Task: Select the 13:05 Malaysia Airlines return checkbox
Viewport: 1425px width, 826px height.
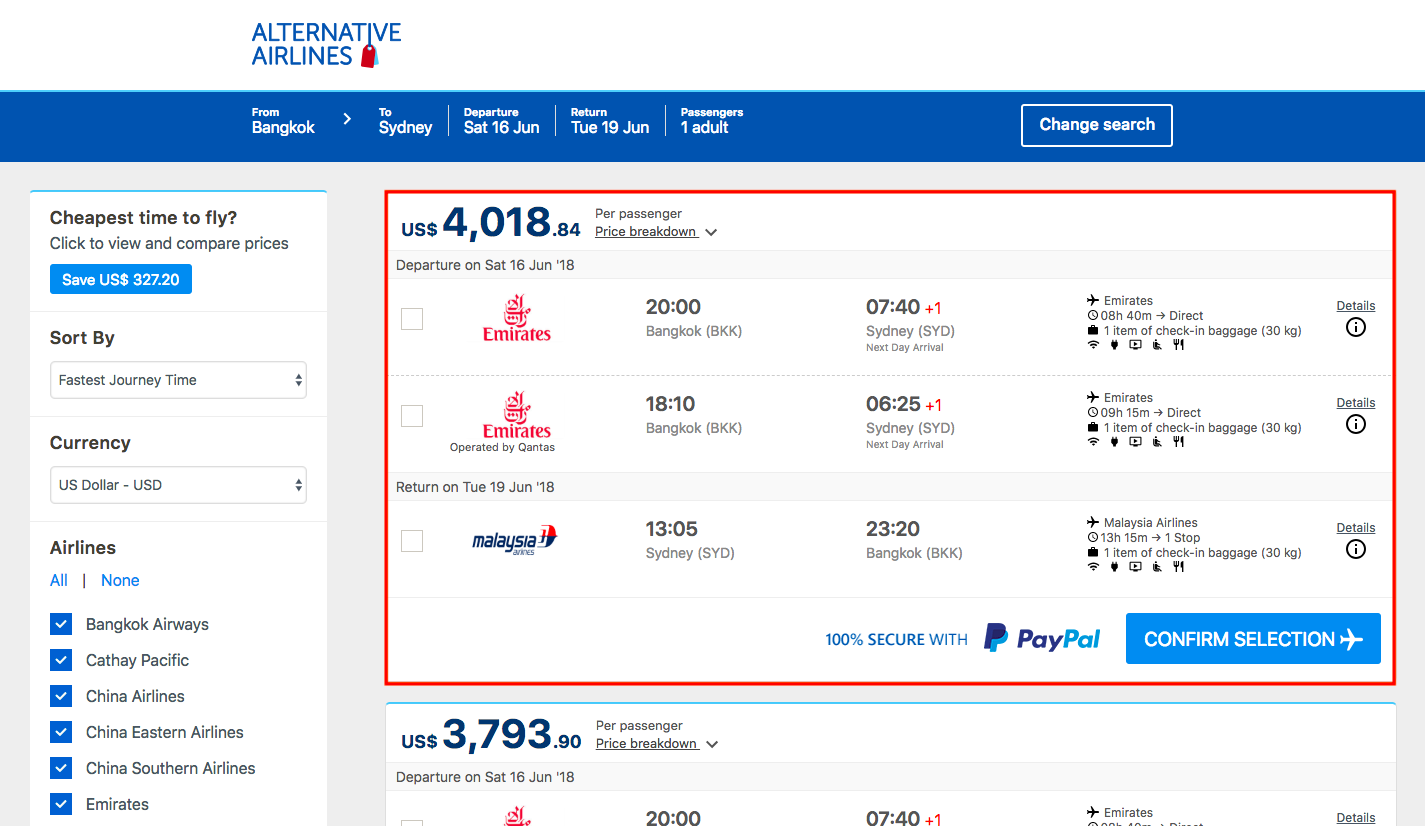Action: [412, 541]
